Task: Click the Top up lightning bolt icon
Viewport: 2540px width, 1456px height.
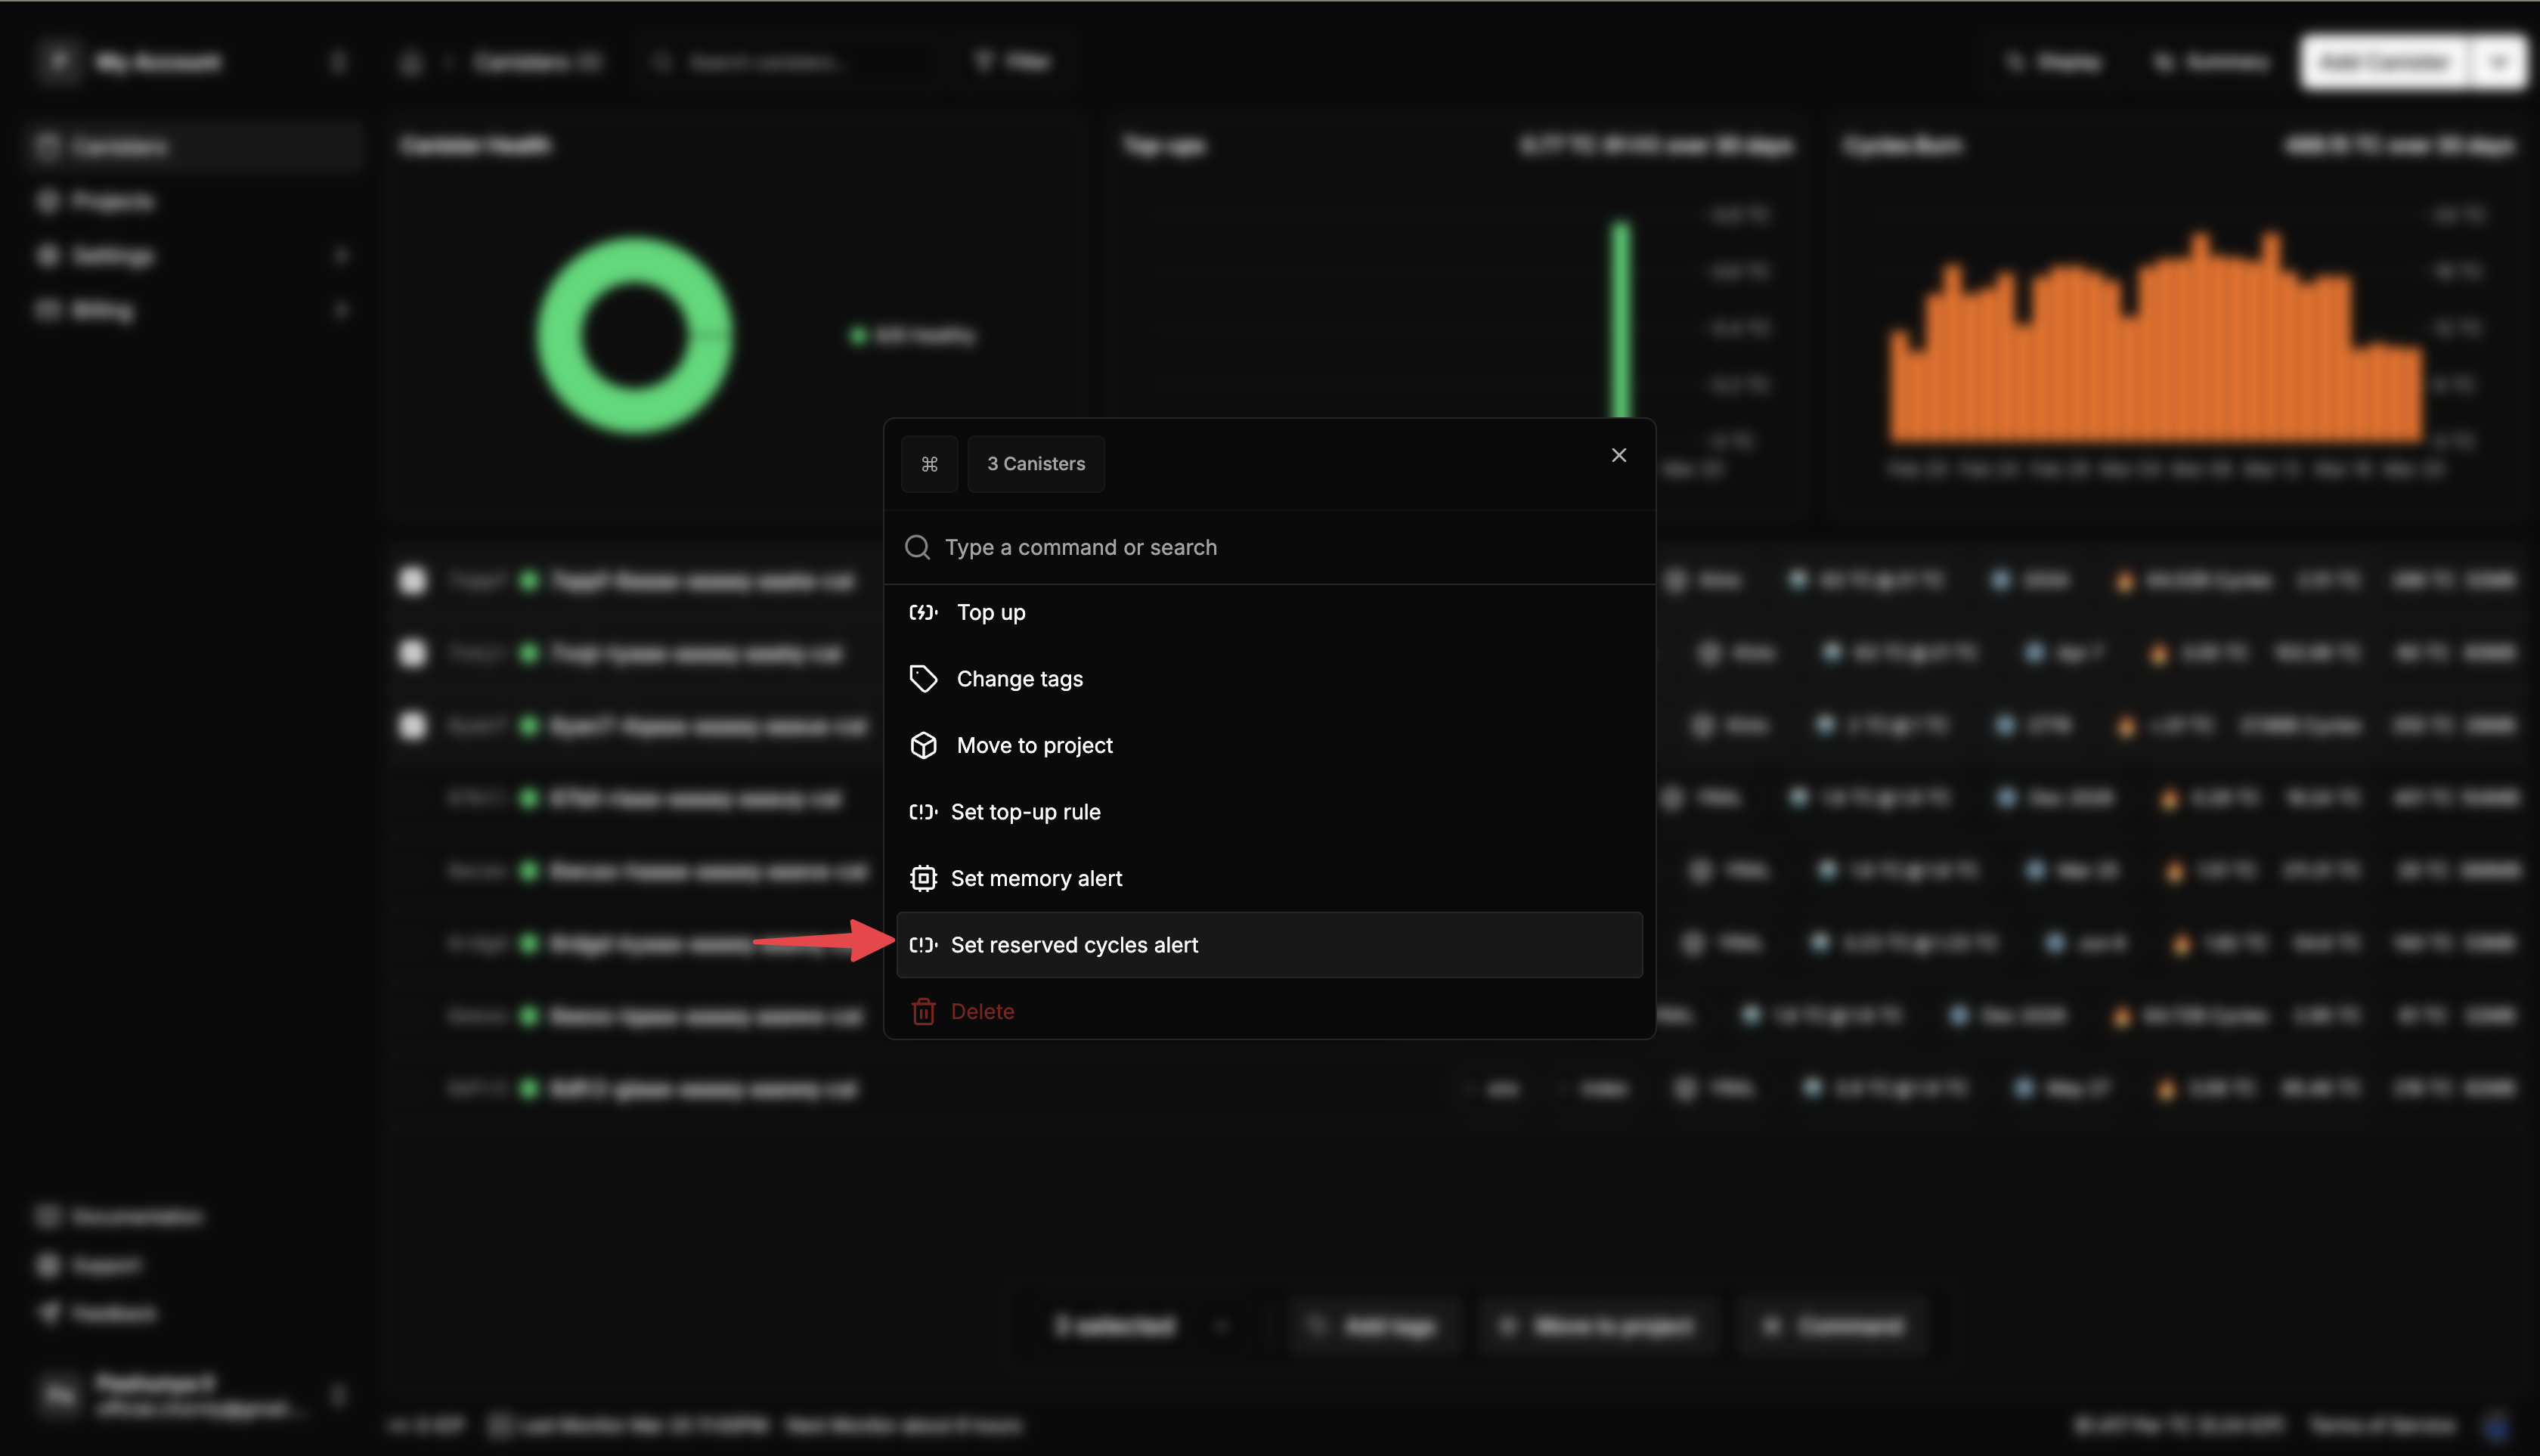Action: [923, 612]
